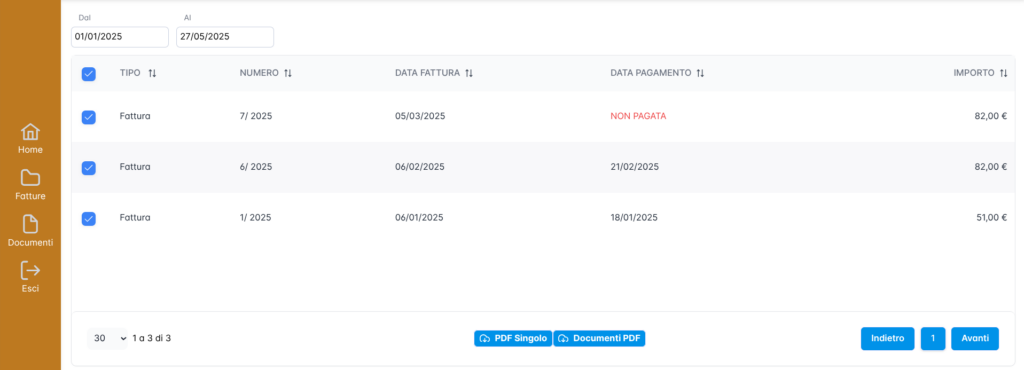Sort by DATA FATTURA arrows icon
This screenshot has height=370, width=1024.
[469, 74]
